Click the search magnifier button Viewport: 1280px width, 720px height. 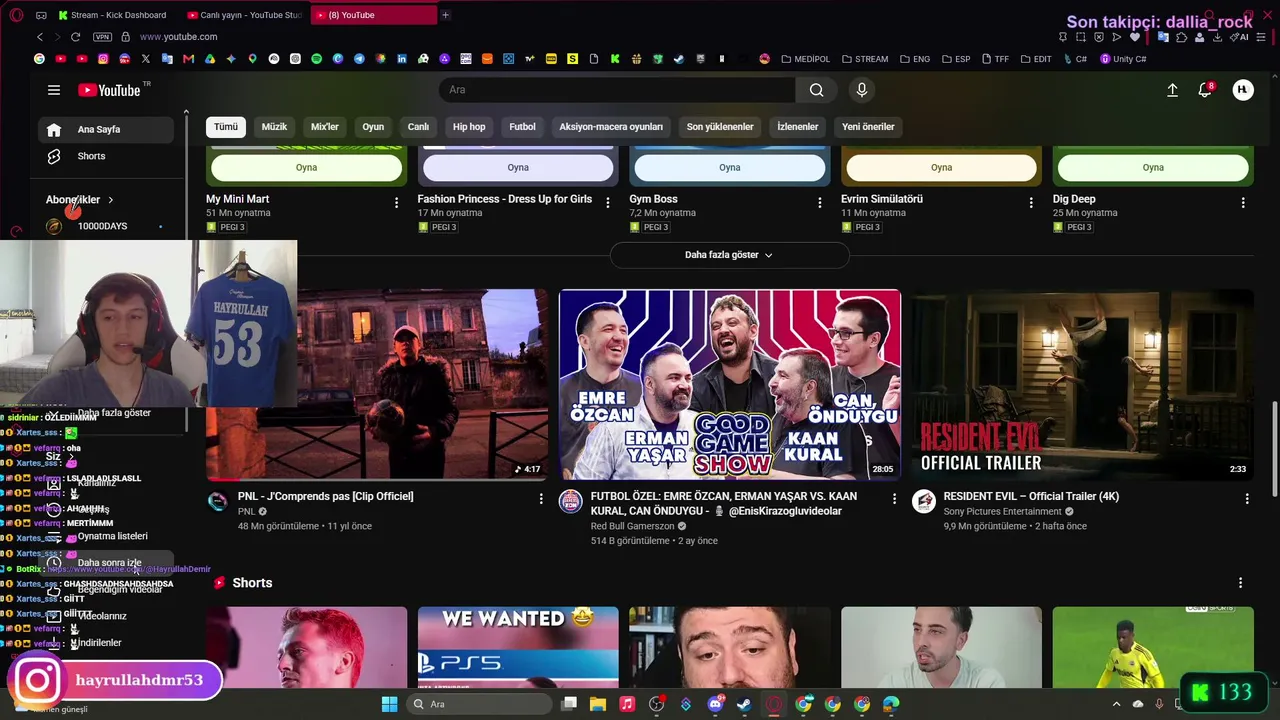click(x=817, y=90)
